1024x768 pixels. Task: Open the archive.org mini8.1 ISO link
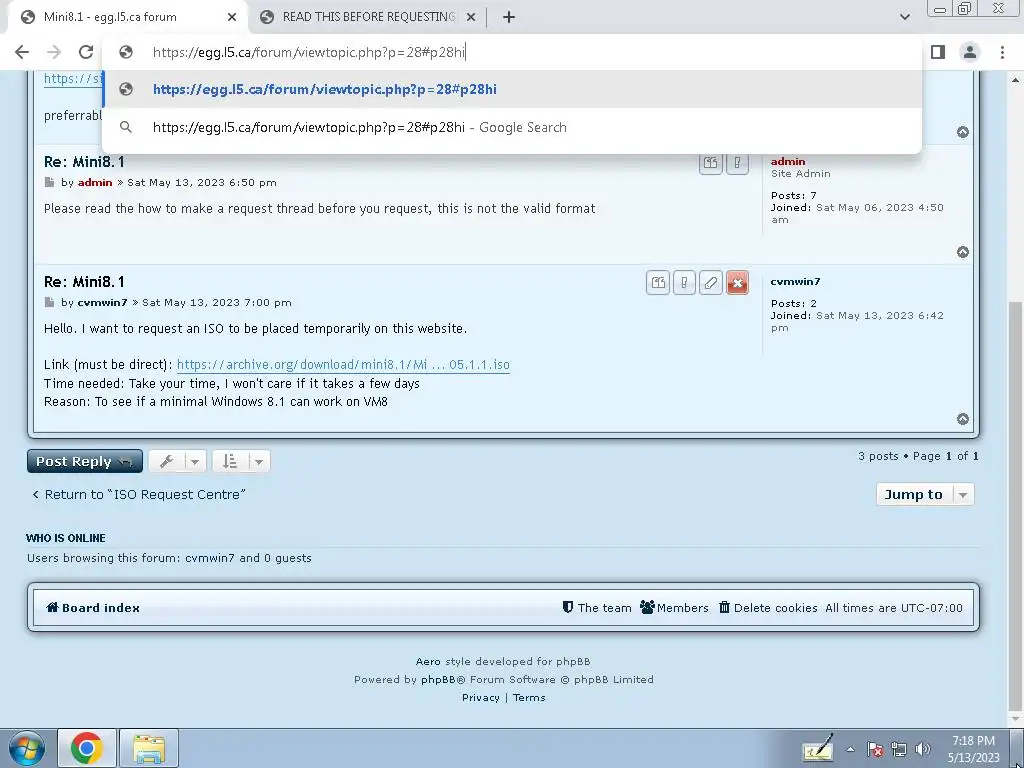pos(343,364)
